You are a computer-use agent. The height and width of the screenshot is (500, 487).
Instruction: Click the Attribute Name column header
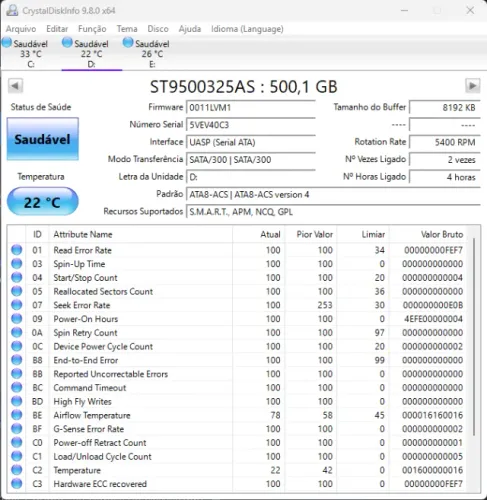pyautogui.click(x=141, y=234)
